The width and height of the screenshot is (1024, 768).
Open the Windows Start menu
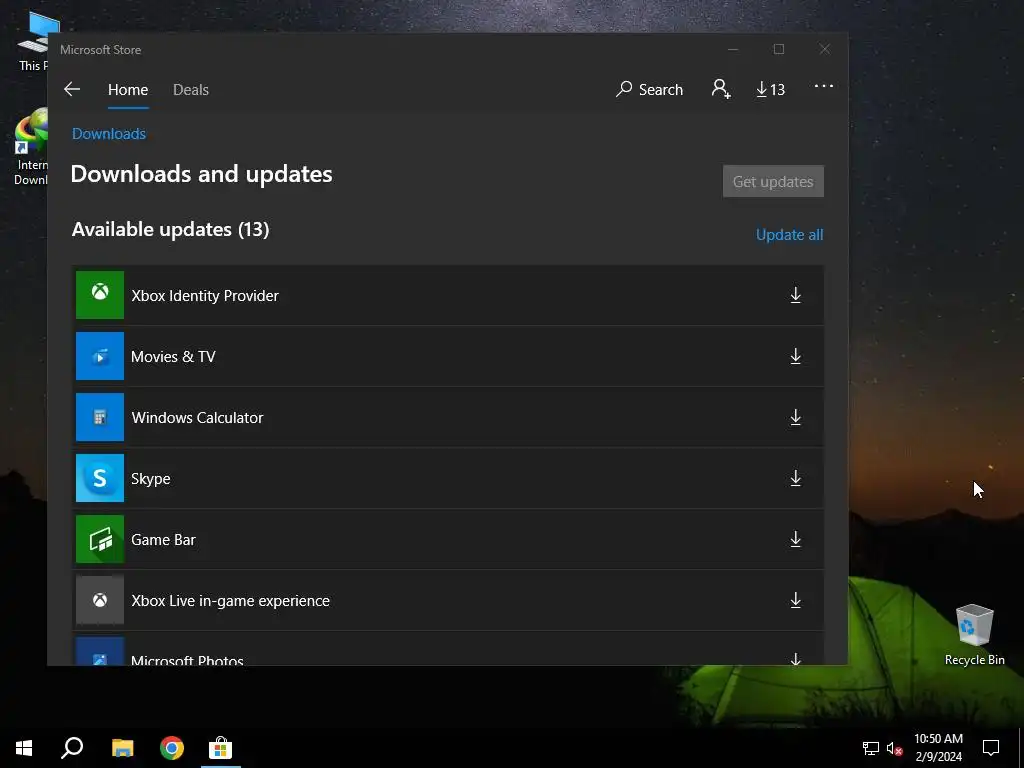tap(24, 748)
